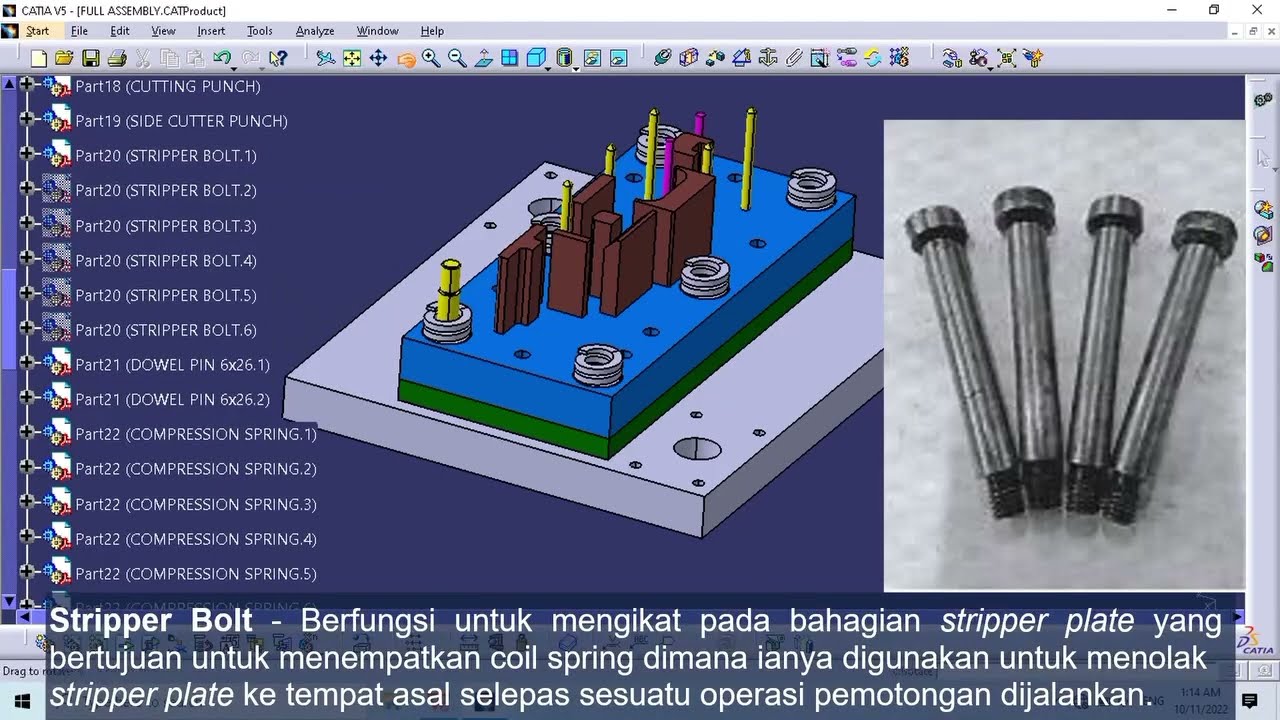Swap visible space
The image size is (1280, 720).
618,59
